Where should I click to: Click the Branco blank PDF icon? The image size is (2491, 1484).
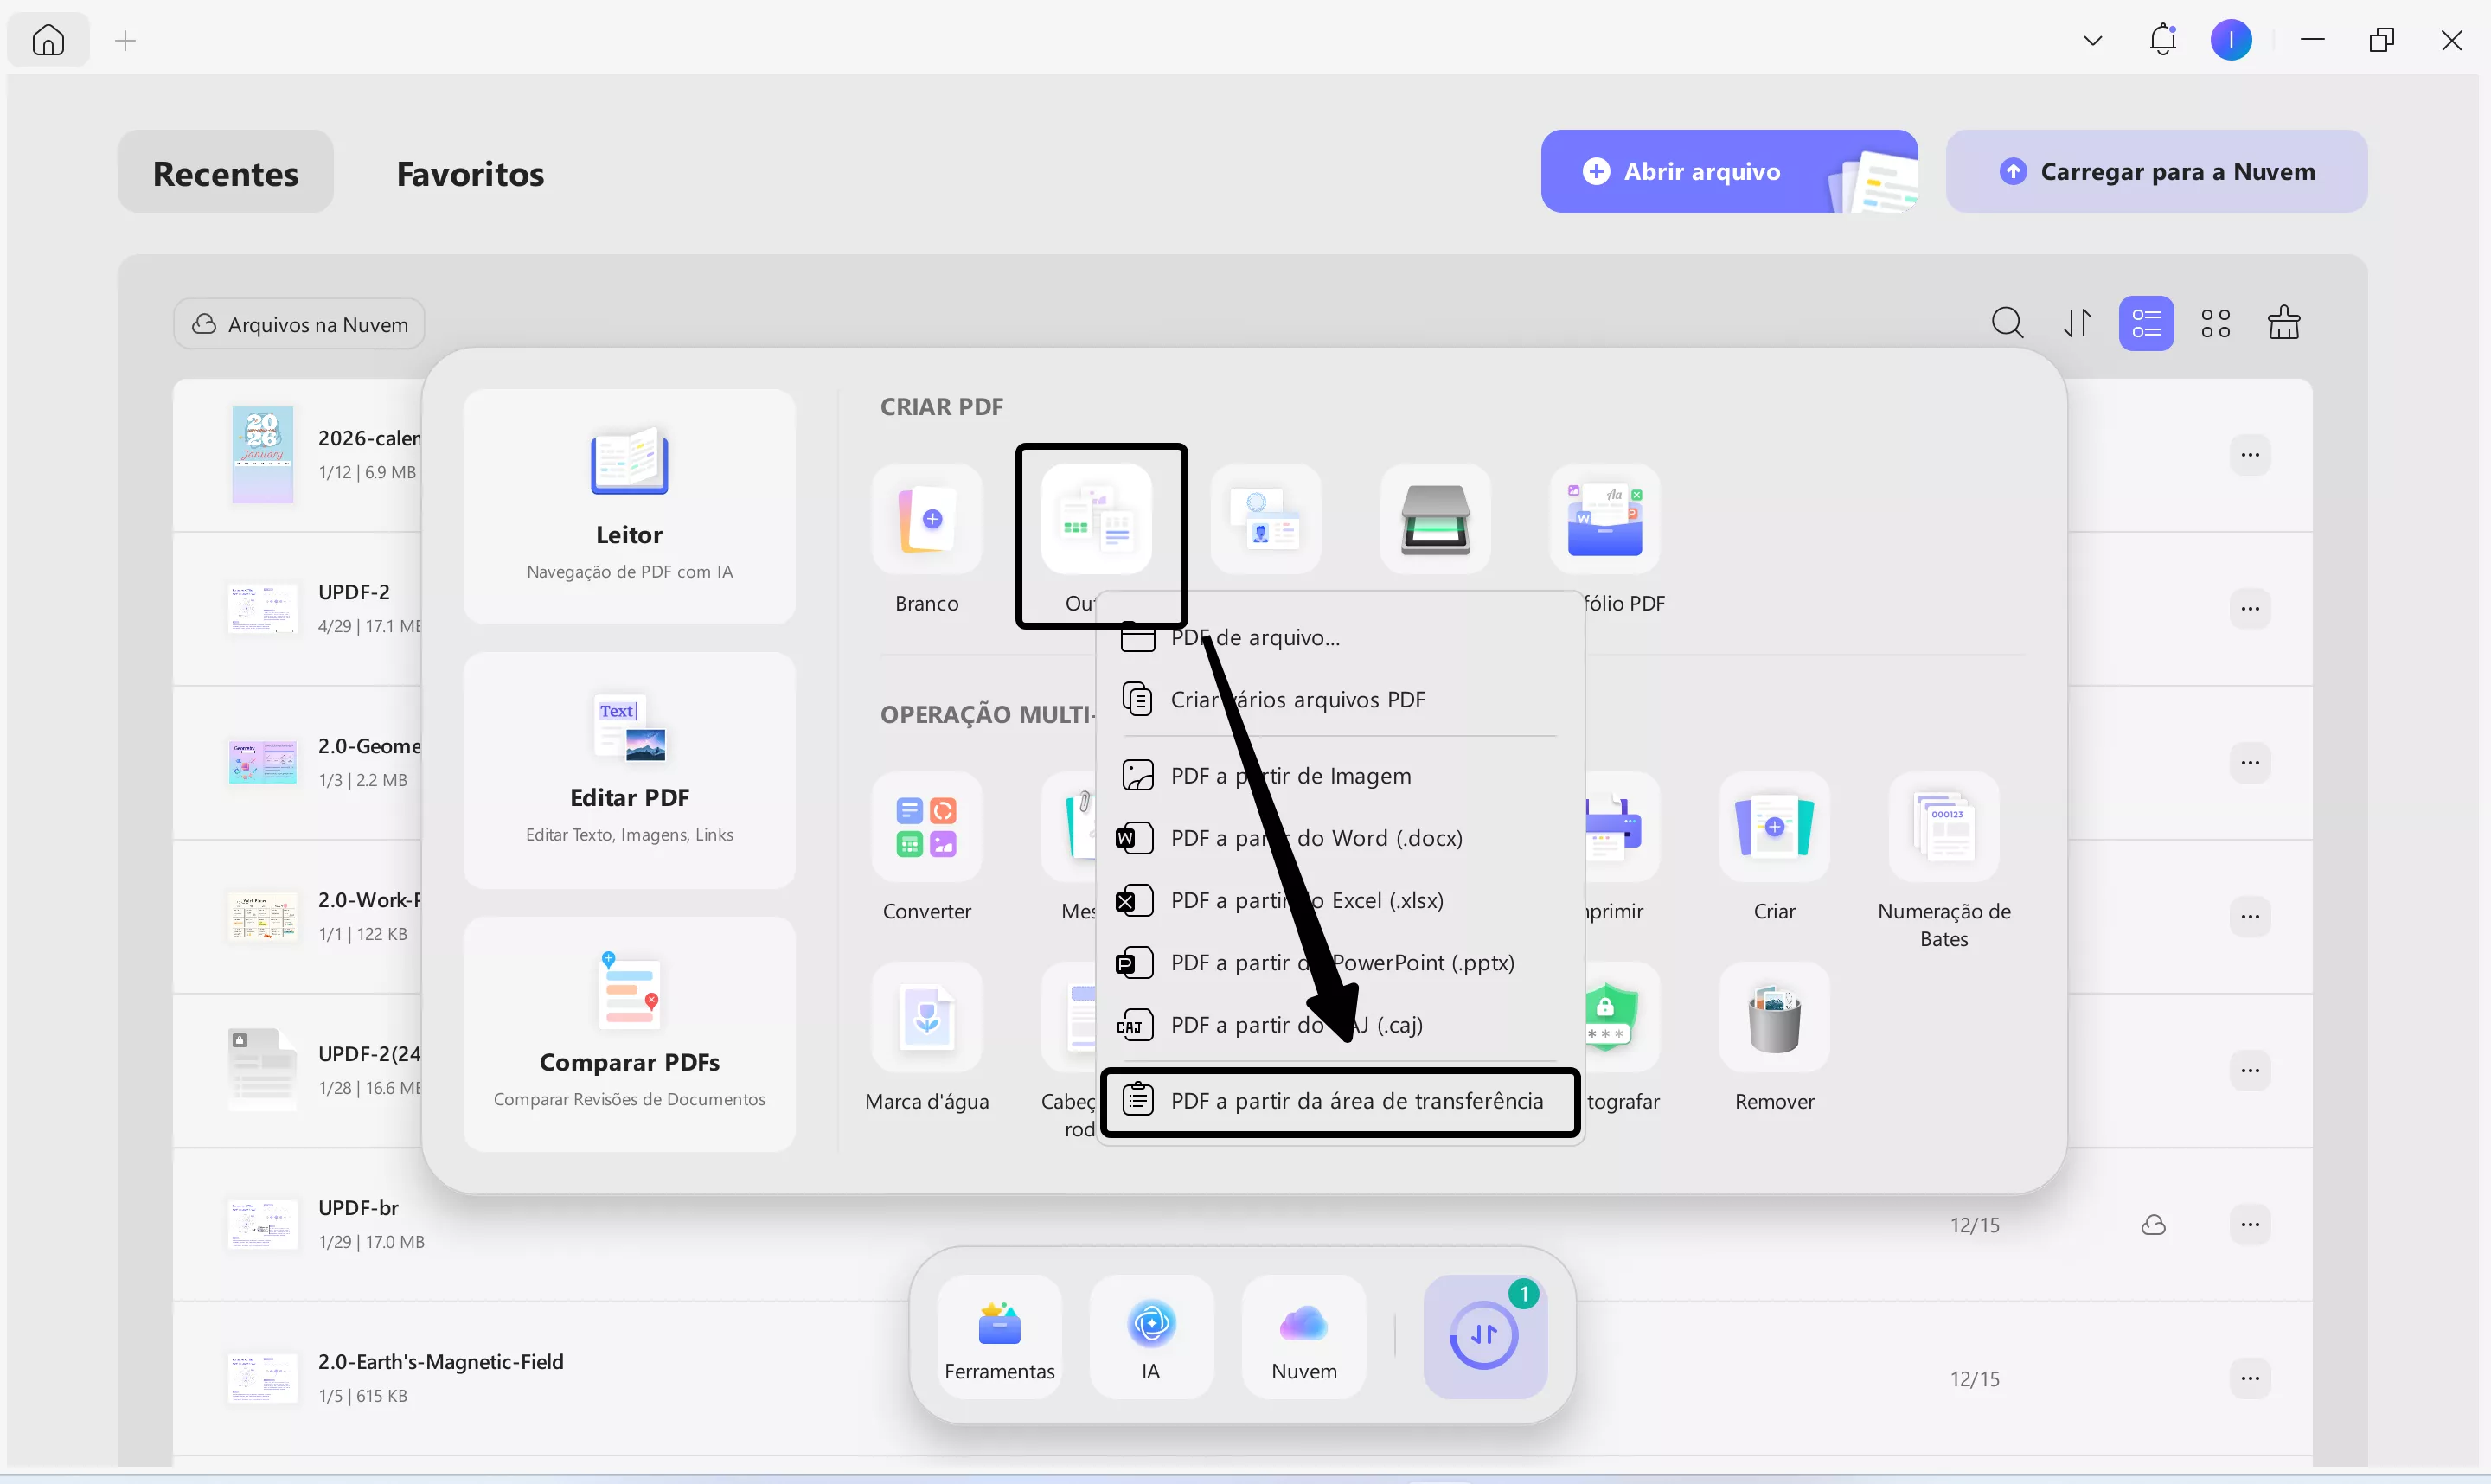[926, 519]
